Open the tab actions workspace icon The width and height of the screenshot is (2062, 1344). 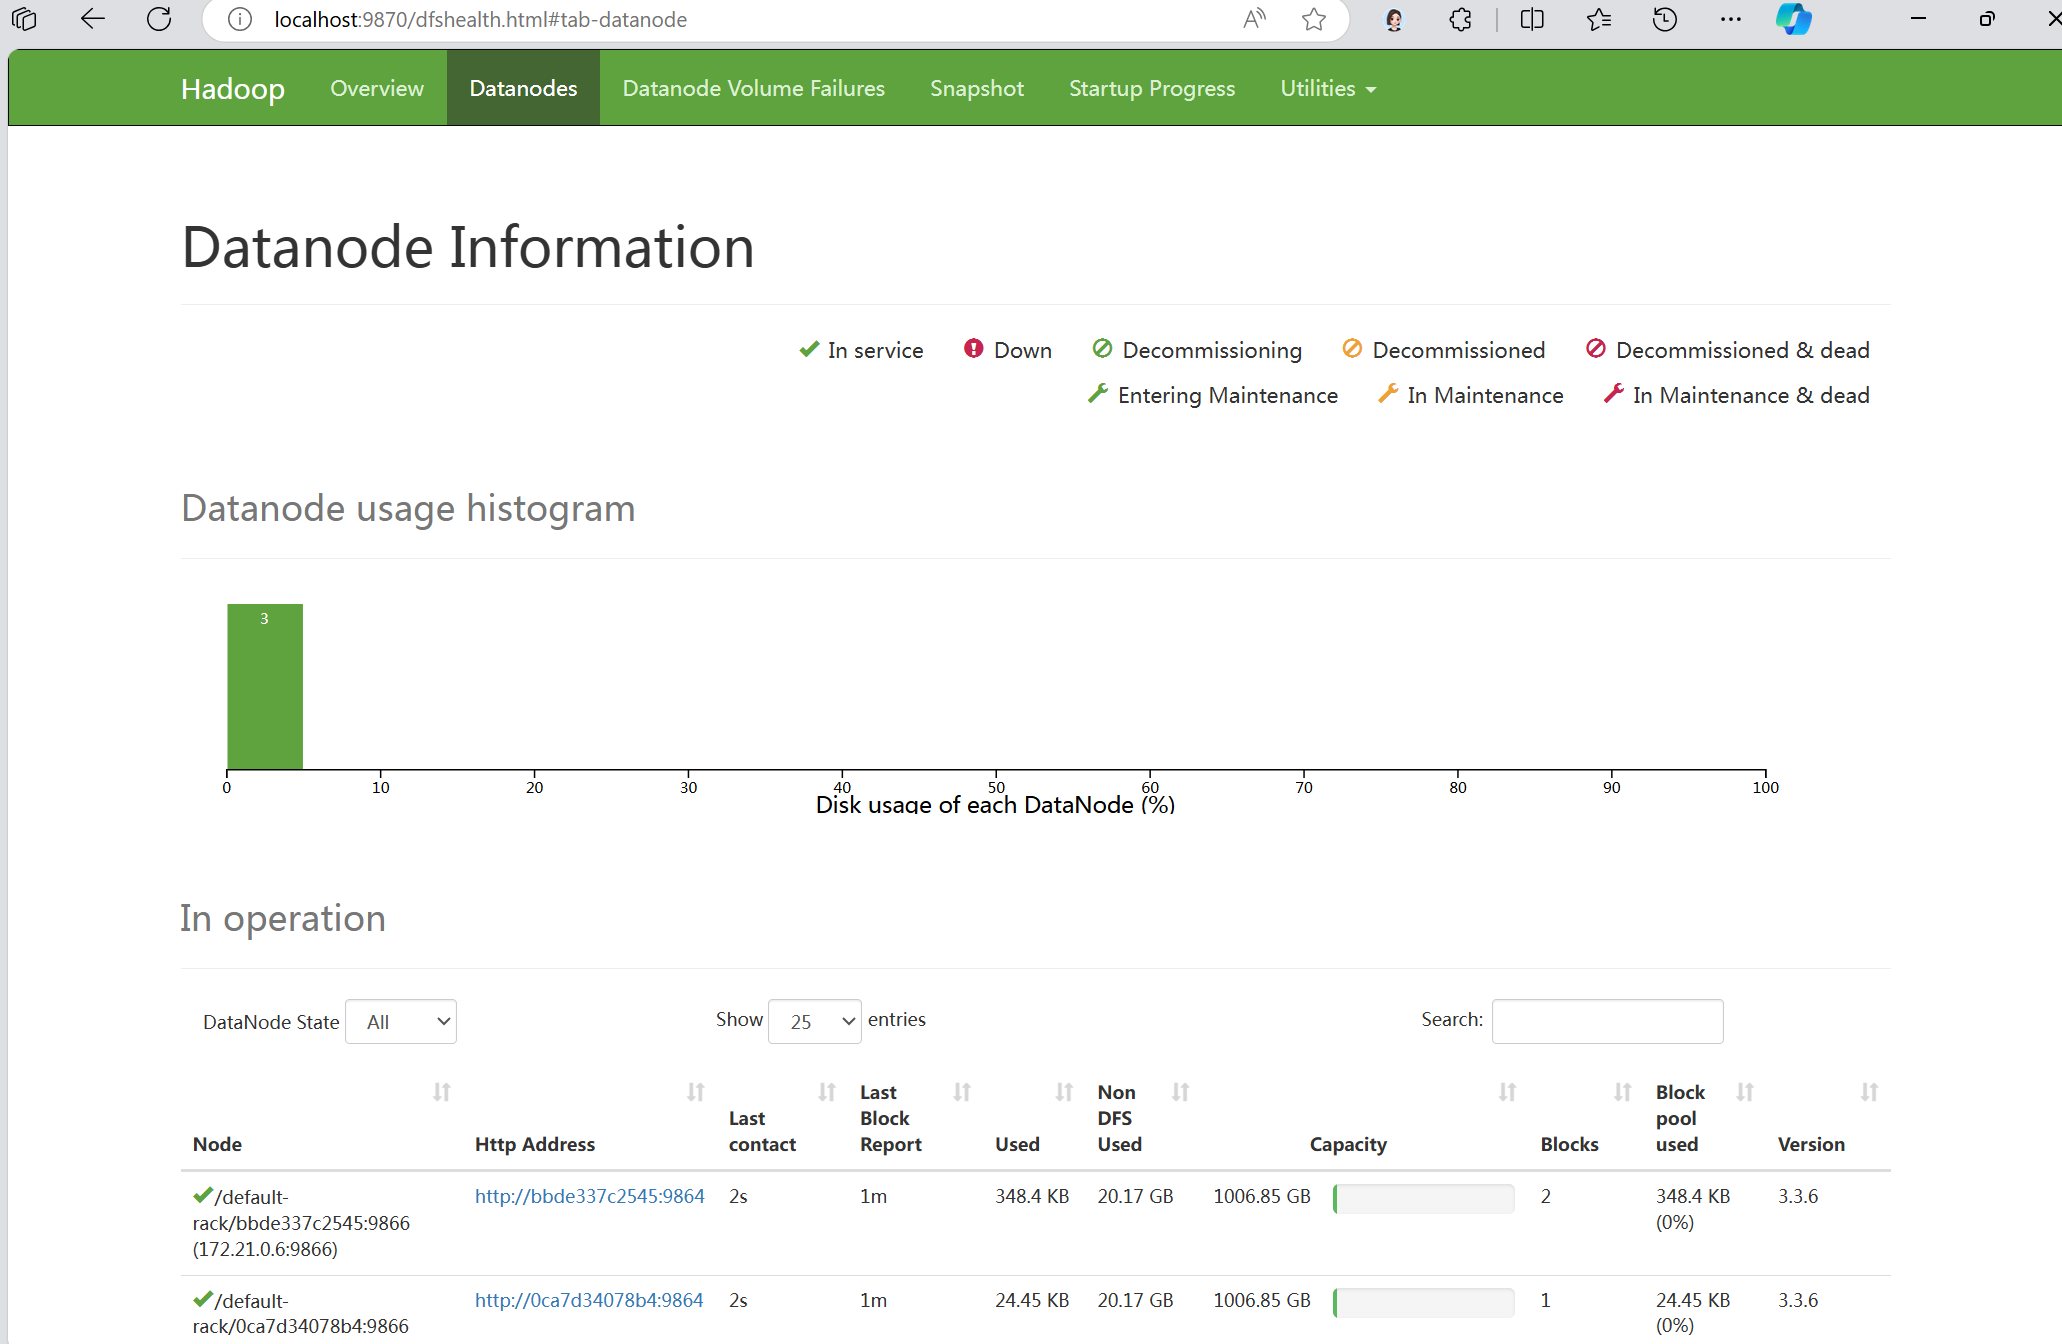[24, 19]
